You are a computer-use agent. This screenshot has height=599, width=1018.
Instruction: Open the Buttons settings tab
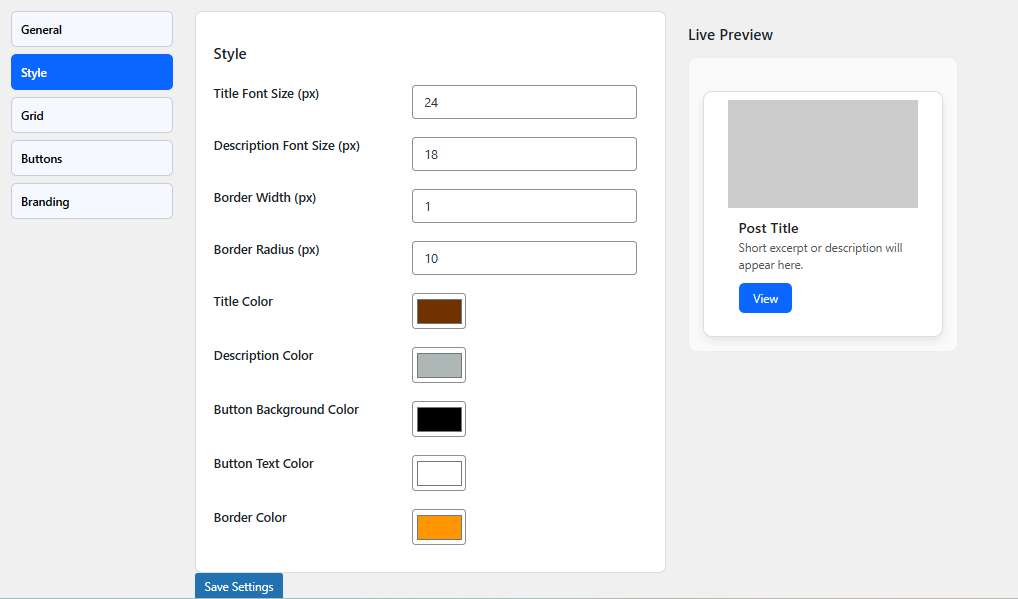pos(91,158)
